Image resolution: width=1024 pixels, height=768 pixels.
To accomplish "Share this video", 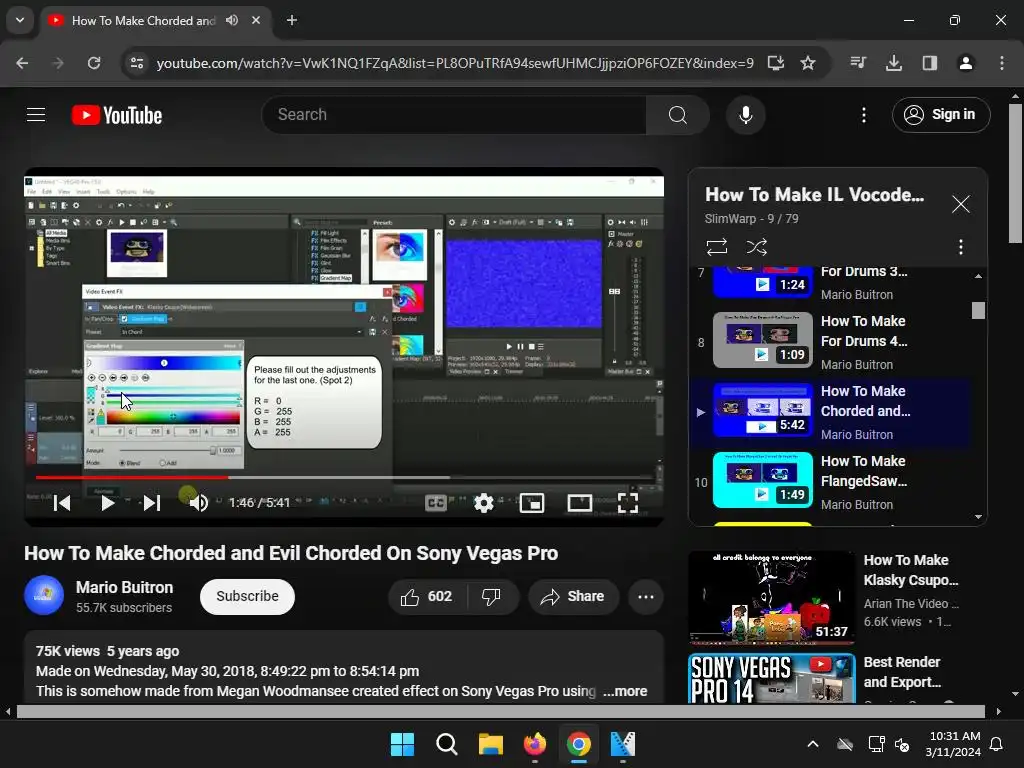I will click(x=573, y=596).
